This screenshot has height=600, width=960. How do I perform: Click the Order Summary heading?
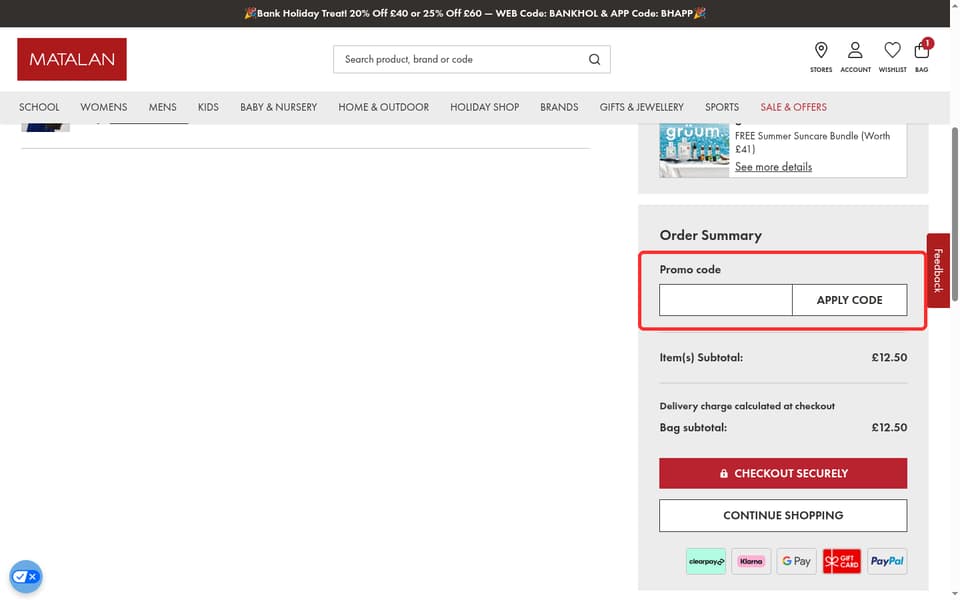click(x=710, y=235)
